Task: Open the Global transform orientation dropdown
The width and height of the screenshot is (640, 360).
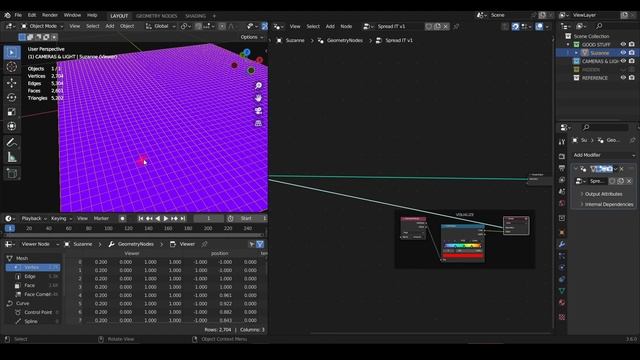Action: point(160,26)
